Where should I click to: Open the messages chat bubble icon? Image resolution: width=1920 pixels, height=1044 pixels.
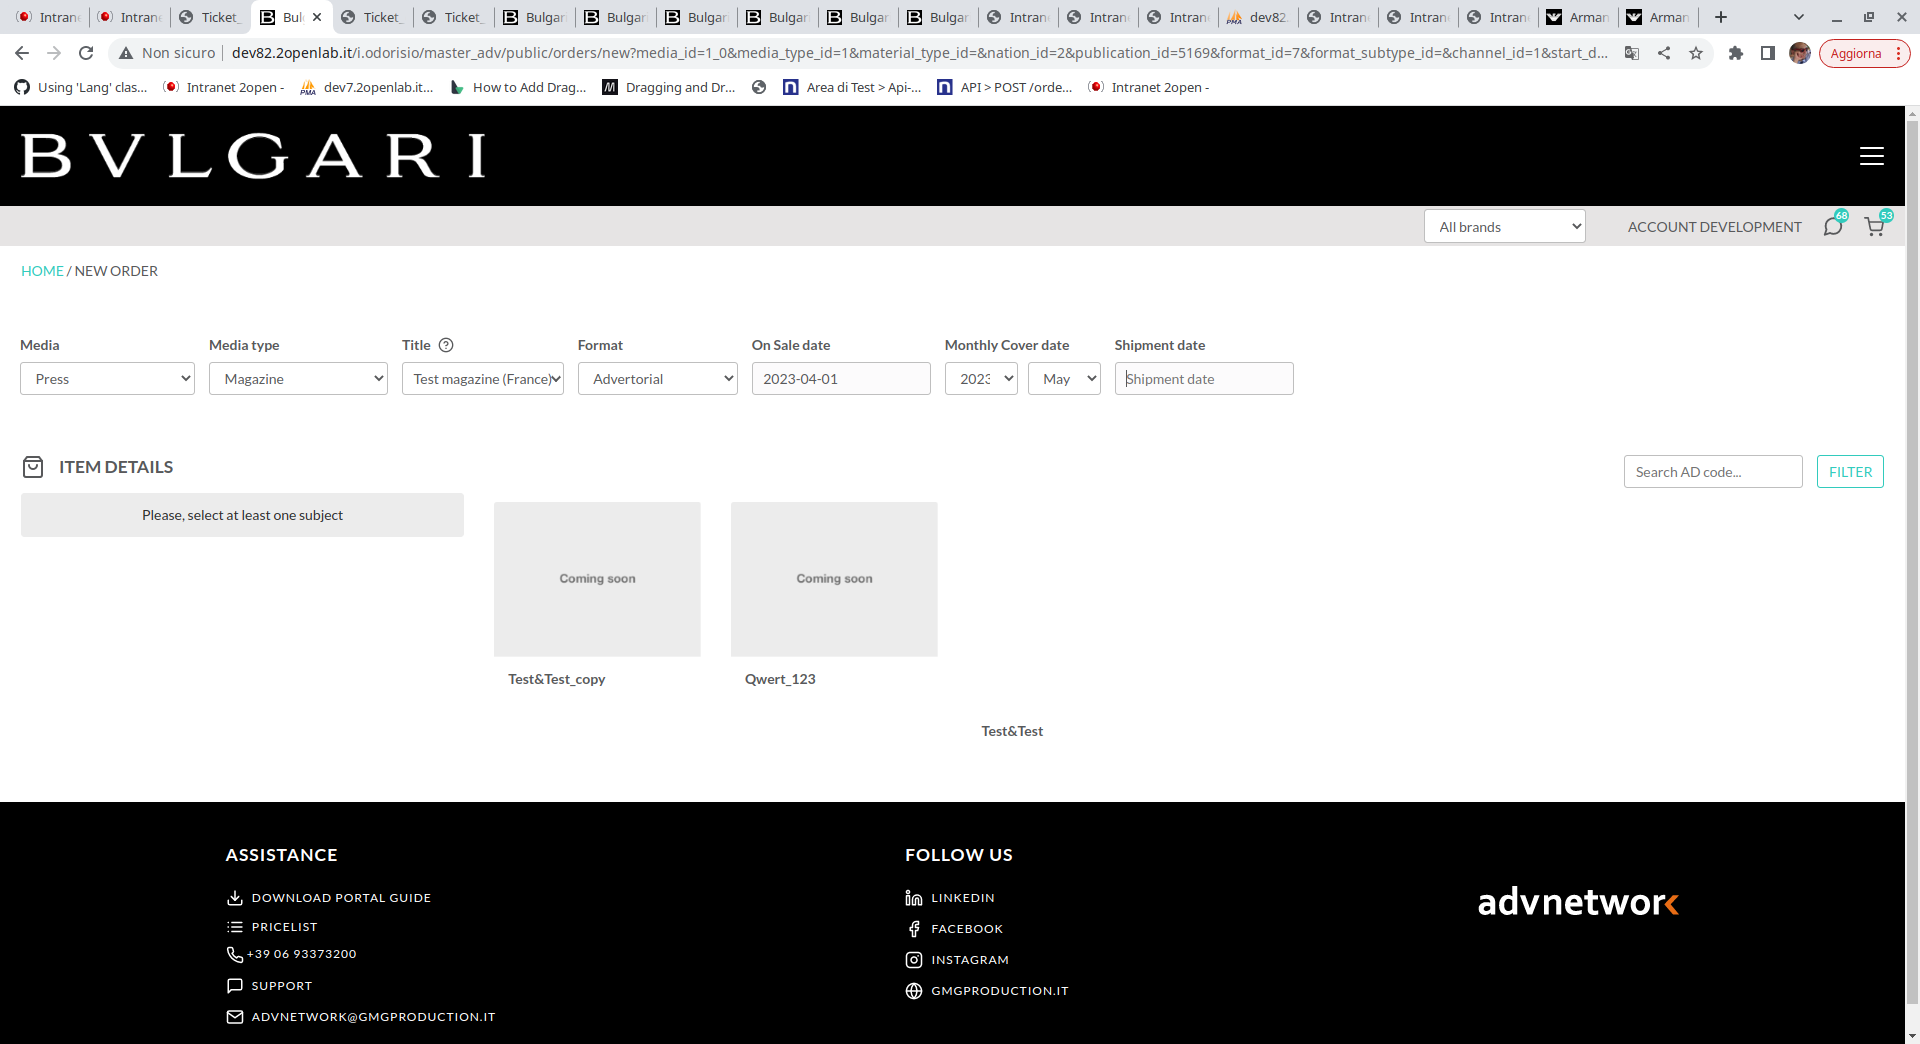(x=1833, y=227)
